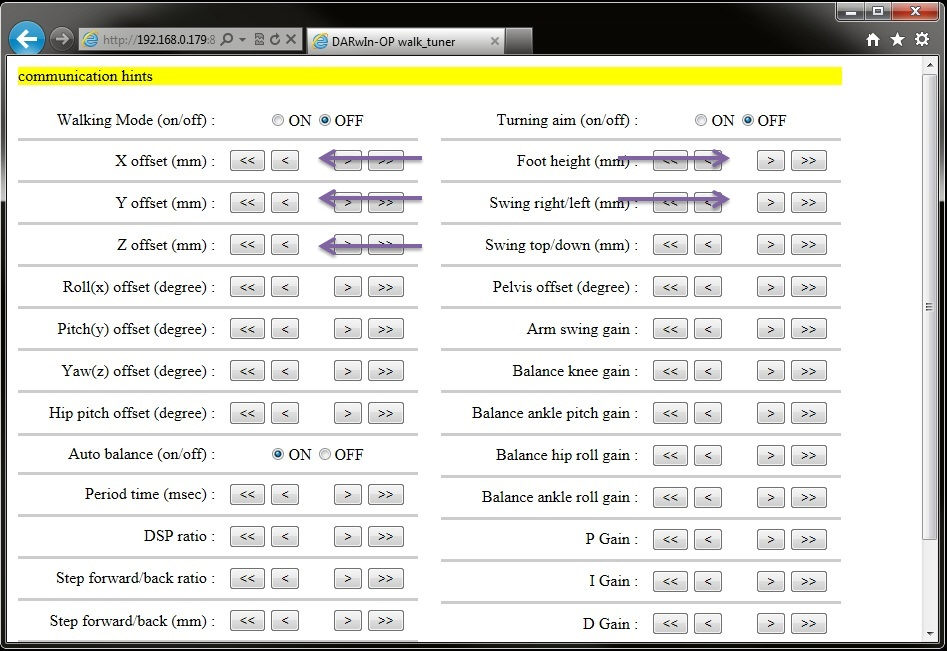Increase Hip pitch offset by large step (>>)

click(386, 413)
